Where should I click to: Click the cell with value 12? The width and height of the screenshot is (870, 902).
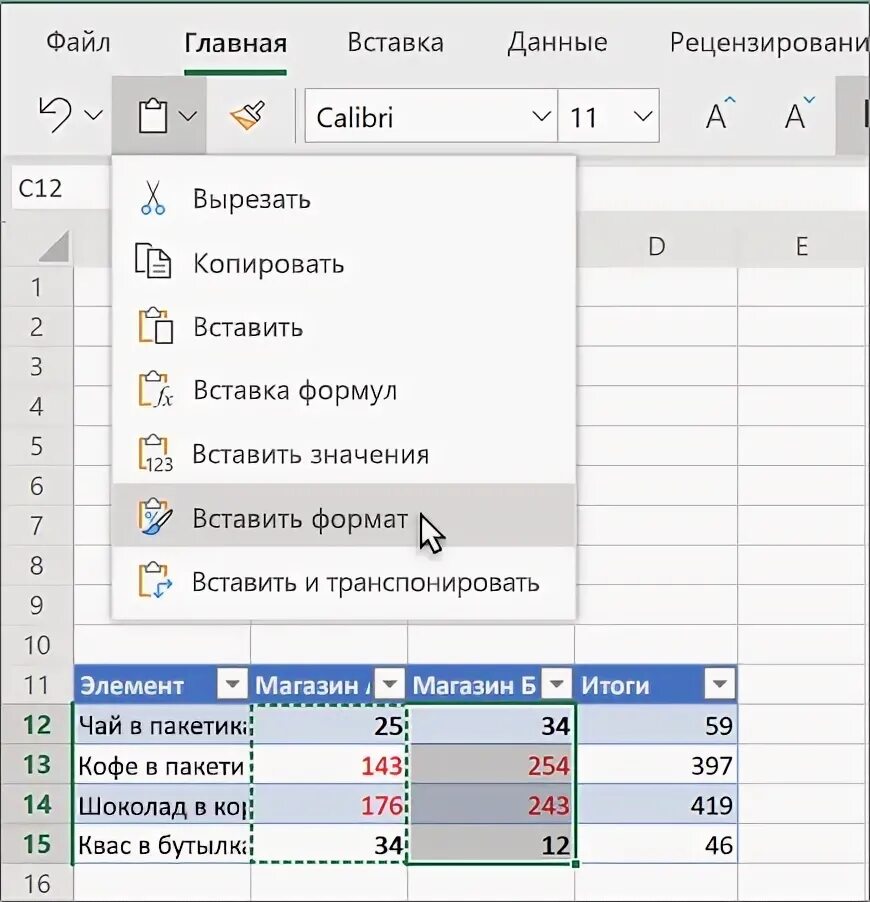(491, 844)
